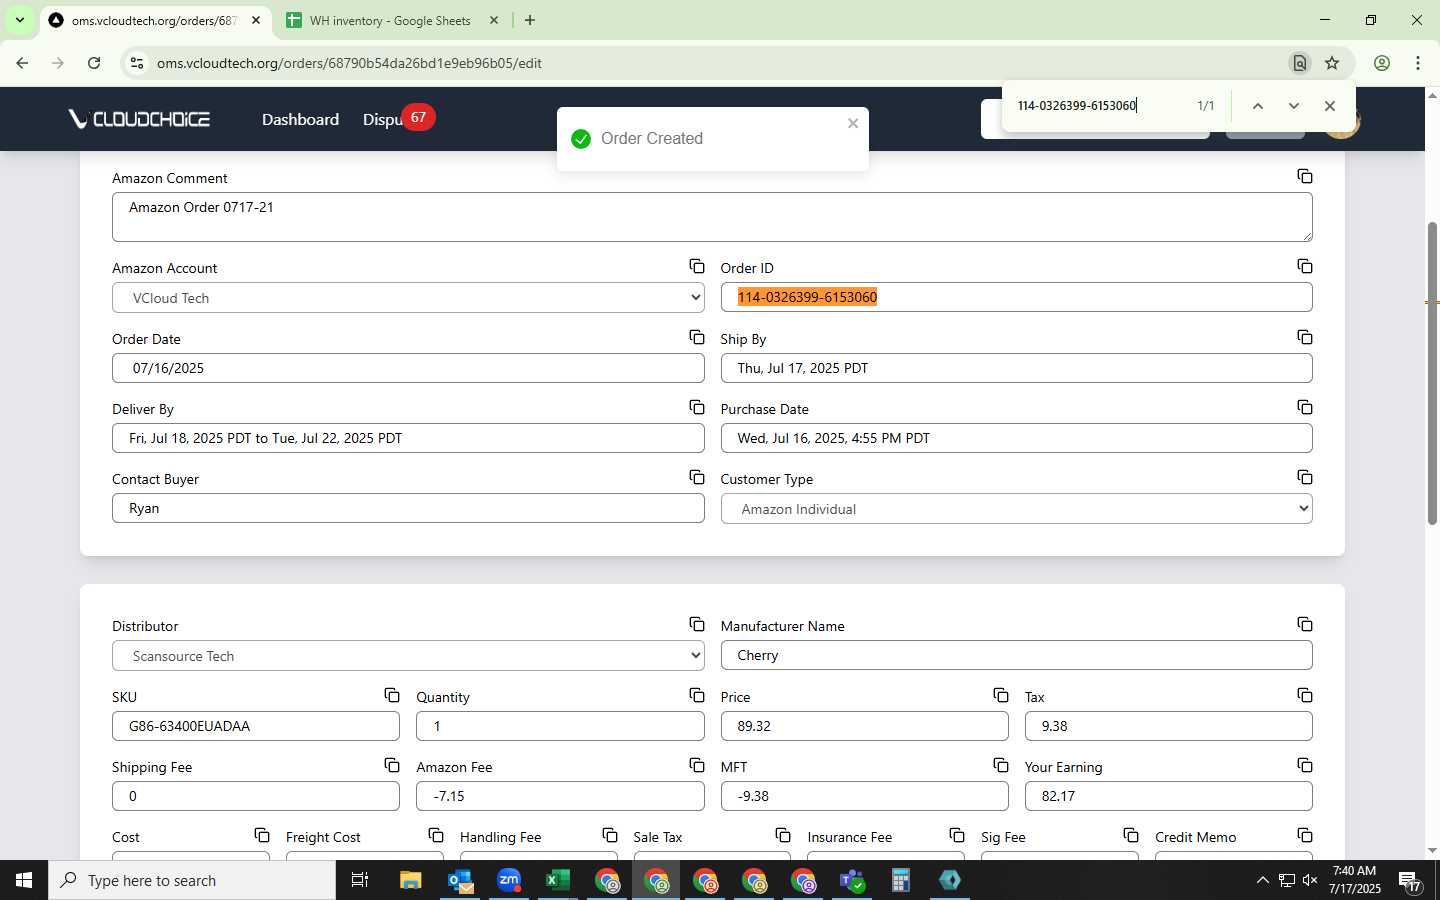This screenshot has height=900, width=1440.
Task: Open the Customer Type dropdown
Action: [1016, 509]
